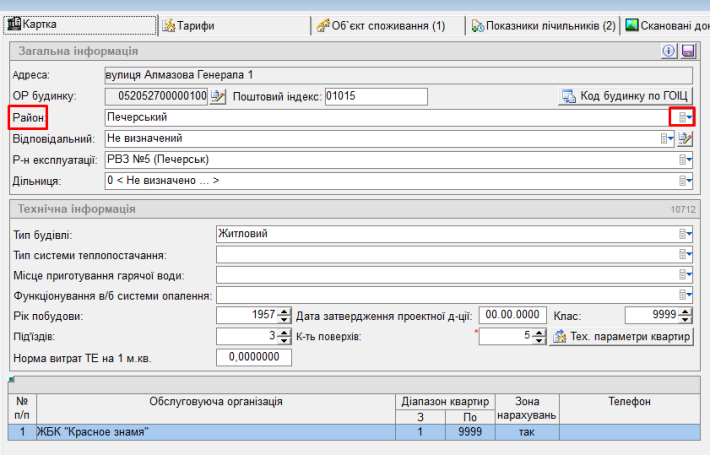Click edit icon beside Відповідальний dropdown
Screen dimensions: 710x455
pos(685,139)
